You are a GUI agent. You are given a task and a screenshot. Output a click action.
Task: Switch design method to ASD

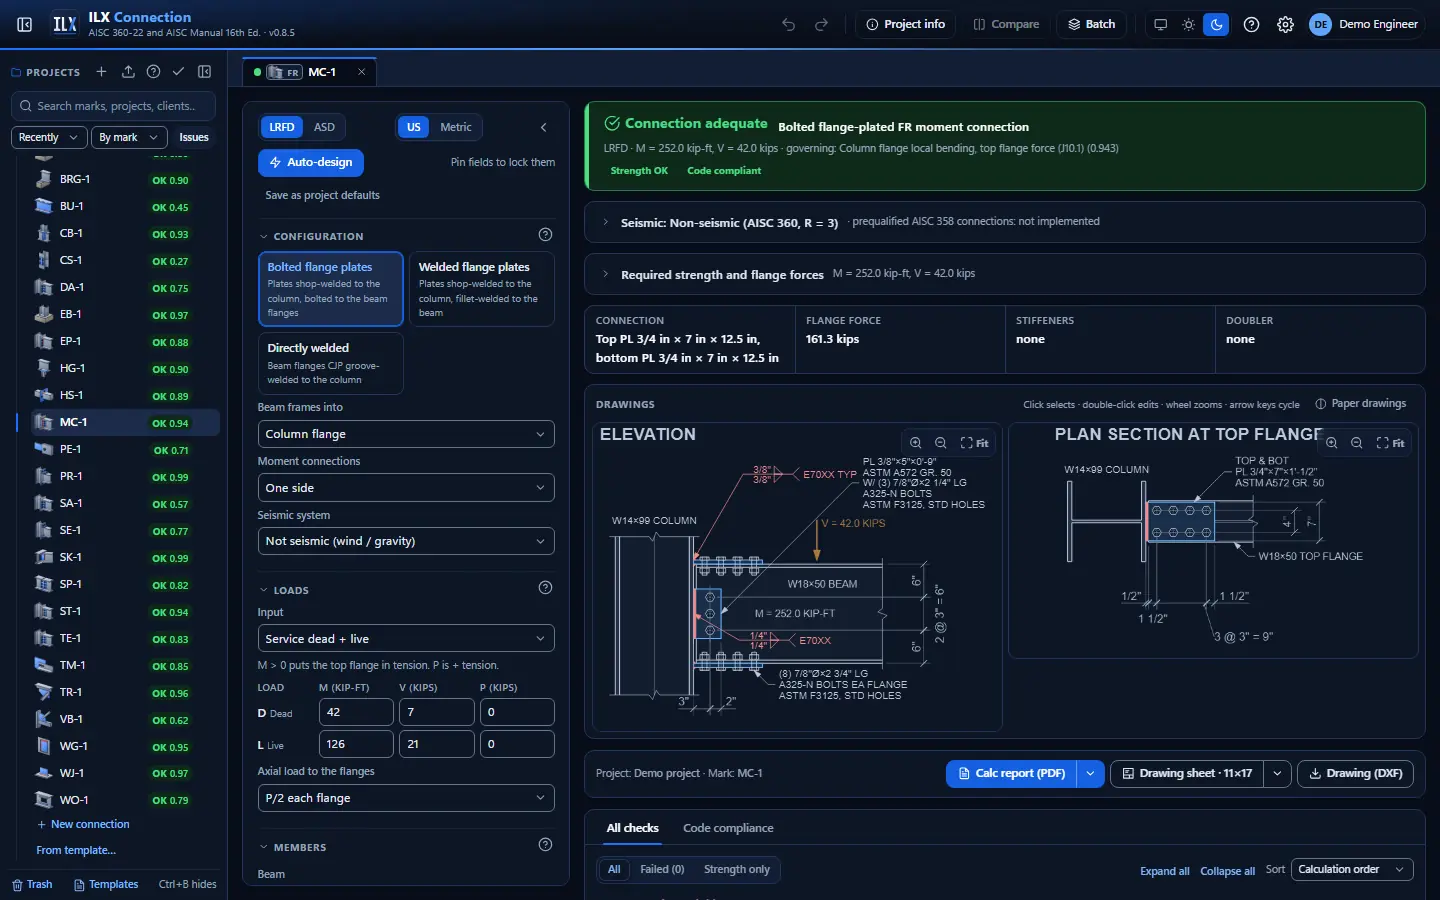tap(324, 127)
